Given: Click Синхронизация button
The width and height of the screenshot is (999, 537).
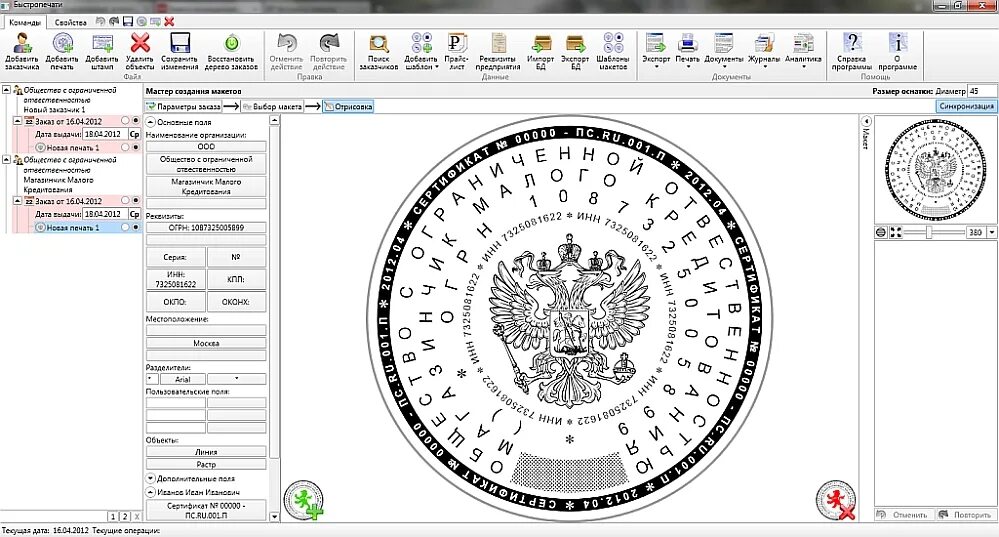Looking at the screenshot, I should (x=966, y=106).
